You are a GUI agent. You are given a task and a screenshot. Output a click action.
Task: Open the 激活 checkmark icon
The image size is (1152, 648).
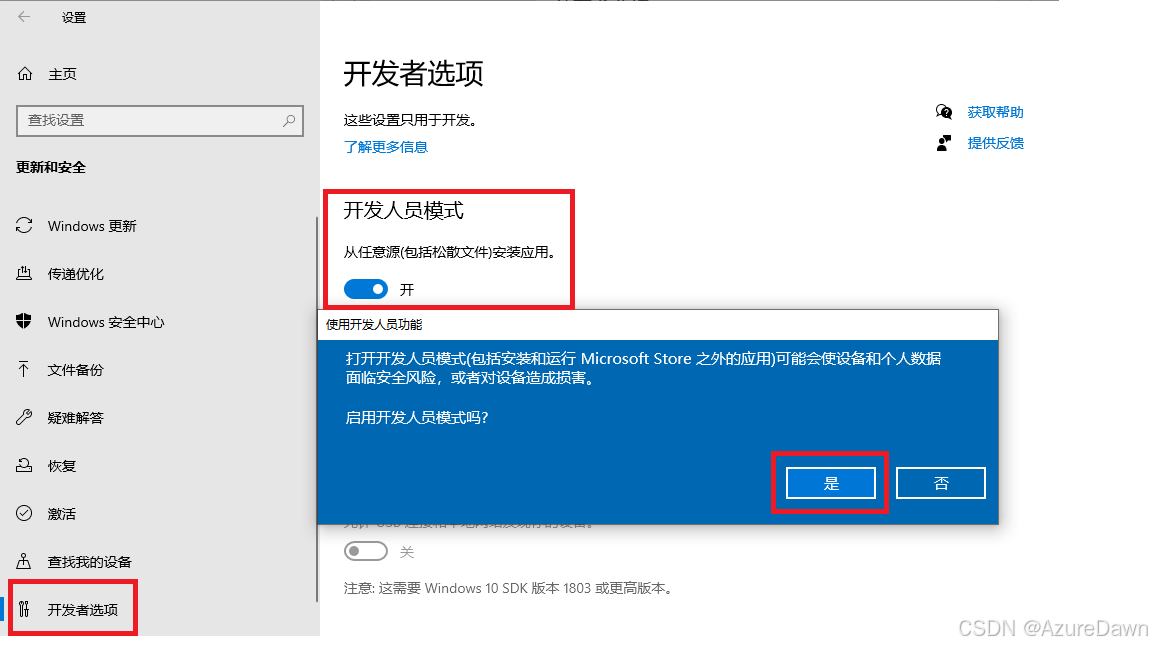click(x=24, y=513)
